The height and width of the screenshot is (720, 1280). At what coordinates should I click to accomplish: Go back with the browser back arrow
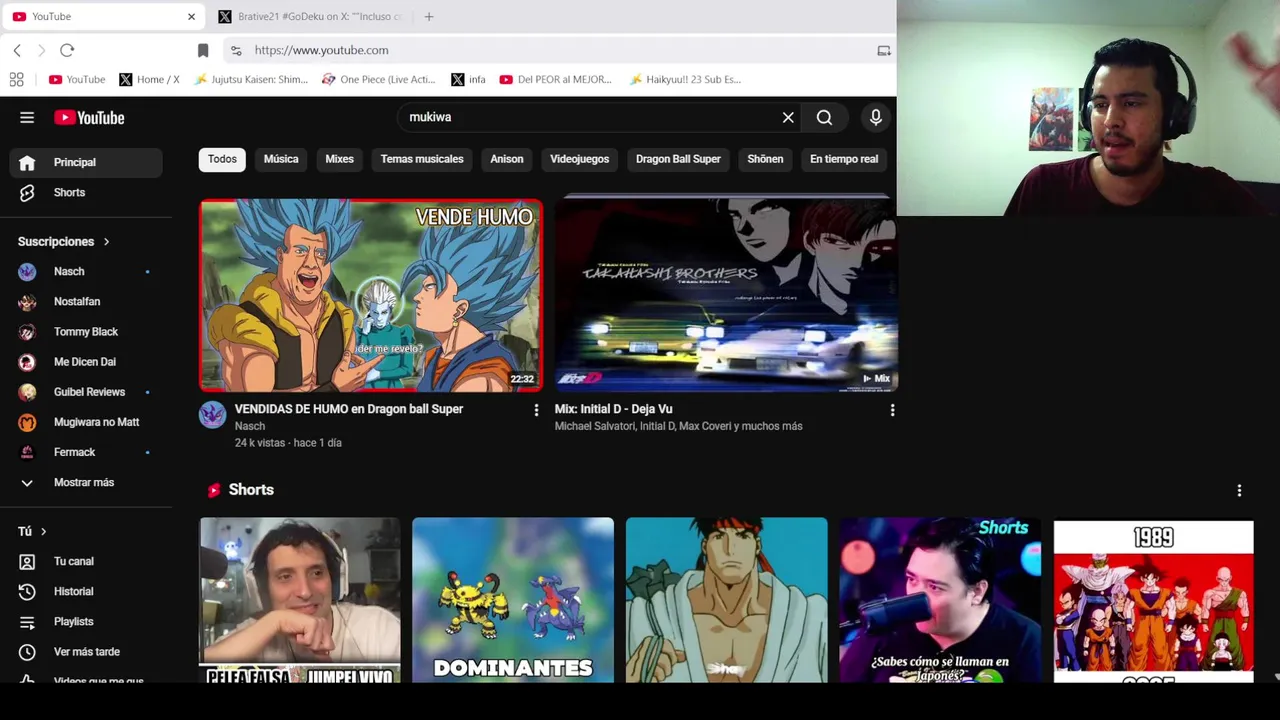point(17,50)
